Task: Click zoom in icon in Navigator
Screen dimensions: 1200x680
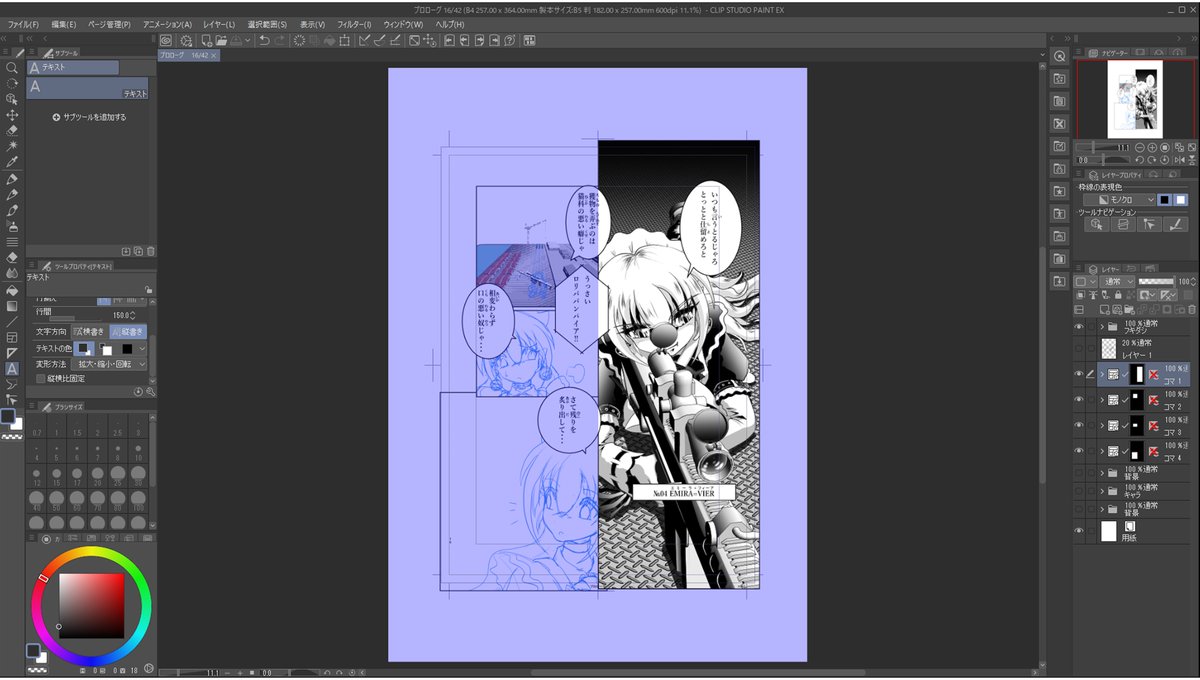Action: [1152, 147]
